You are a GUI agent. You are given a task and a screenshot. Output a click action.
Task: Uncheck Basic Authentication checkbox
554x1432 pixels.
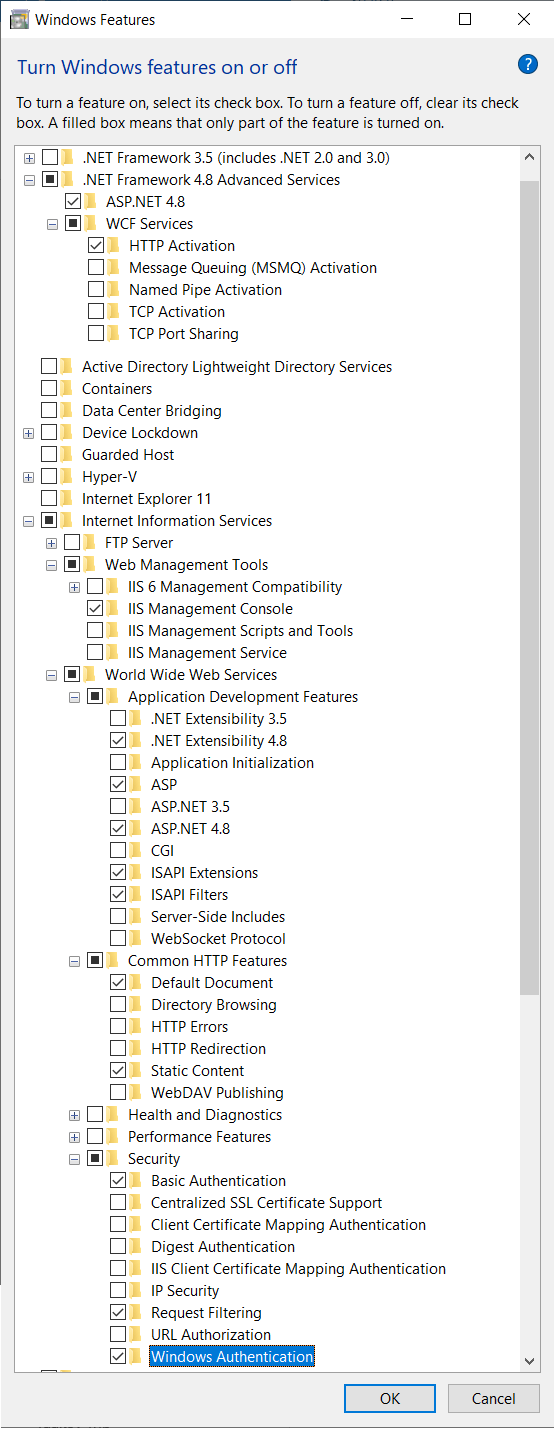pyautogui.click(x=118, y=1181)
